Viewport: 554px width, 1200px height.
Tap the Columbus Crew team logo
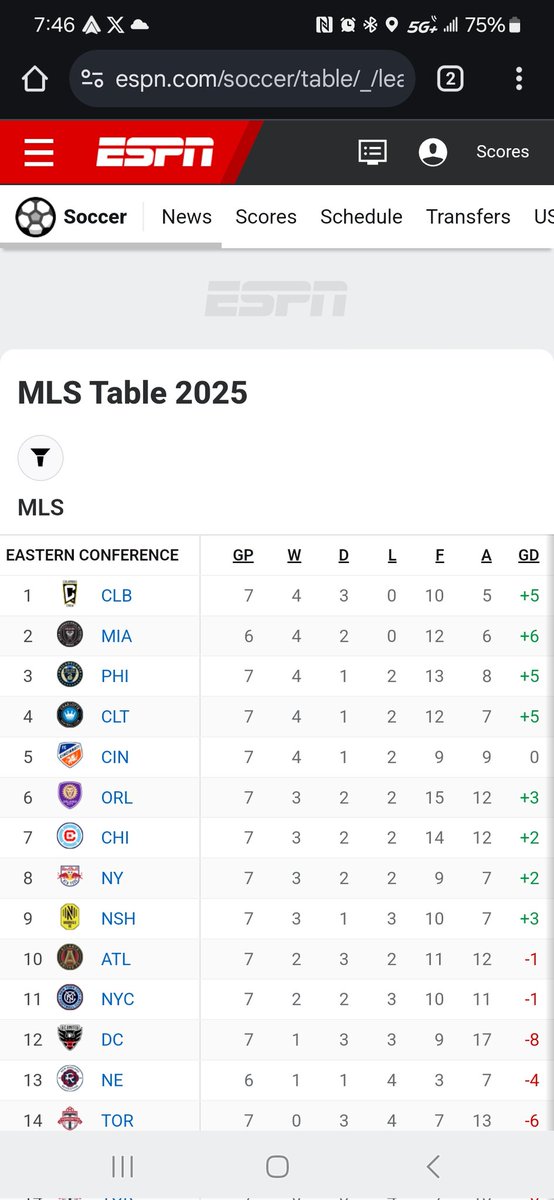[x=70, y=595]
